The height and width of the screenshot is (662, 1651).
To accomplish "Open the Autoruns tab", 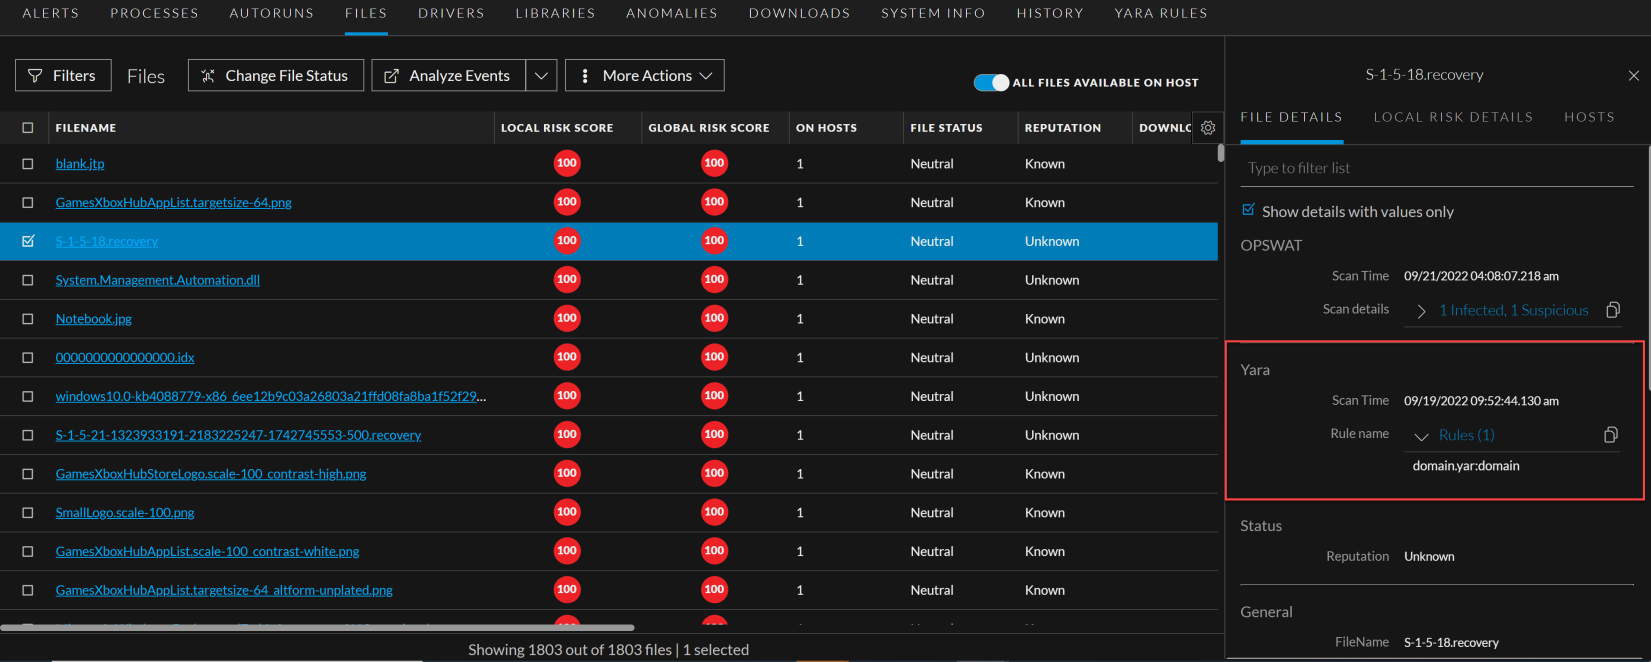I will point(272,13).
